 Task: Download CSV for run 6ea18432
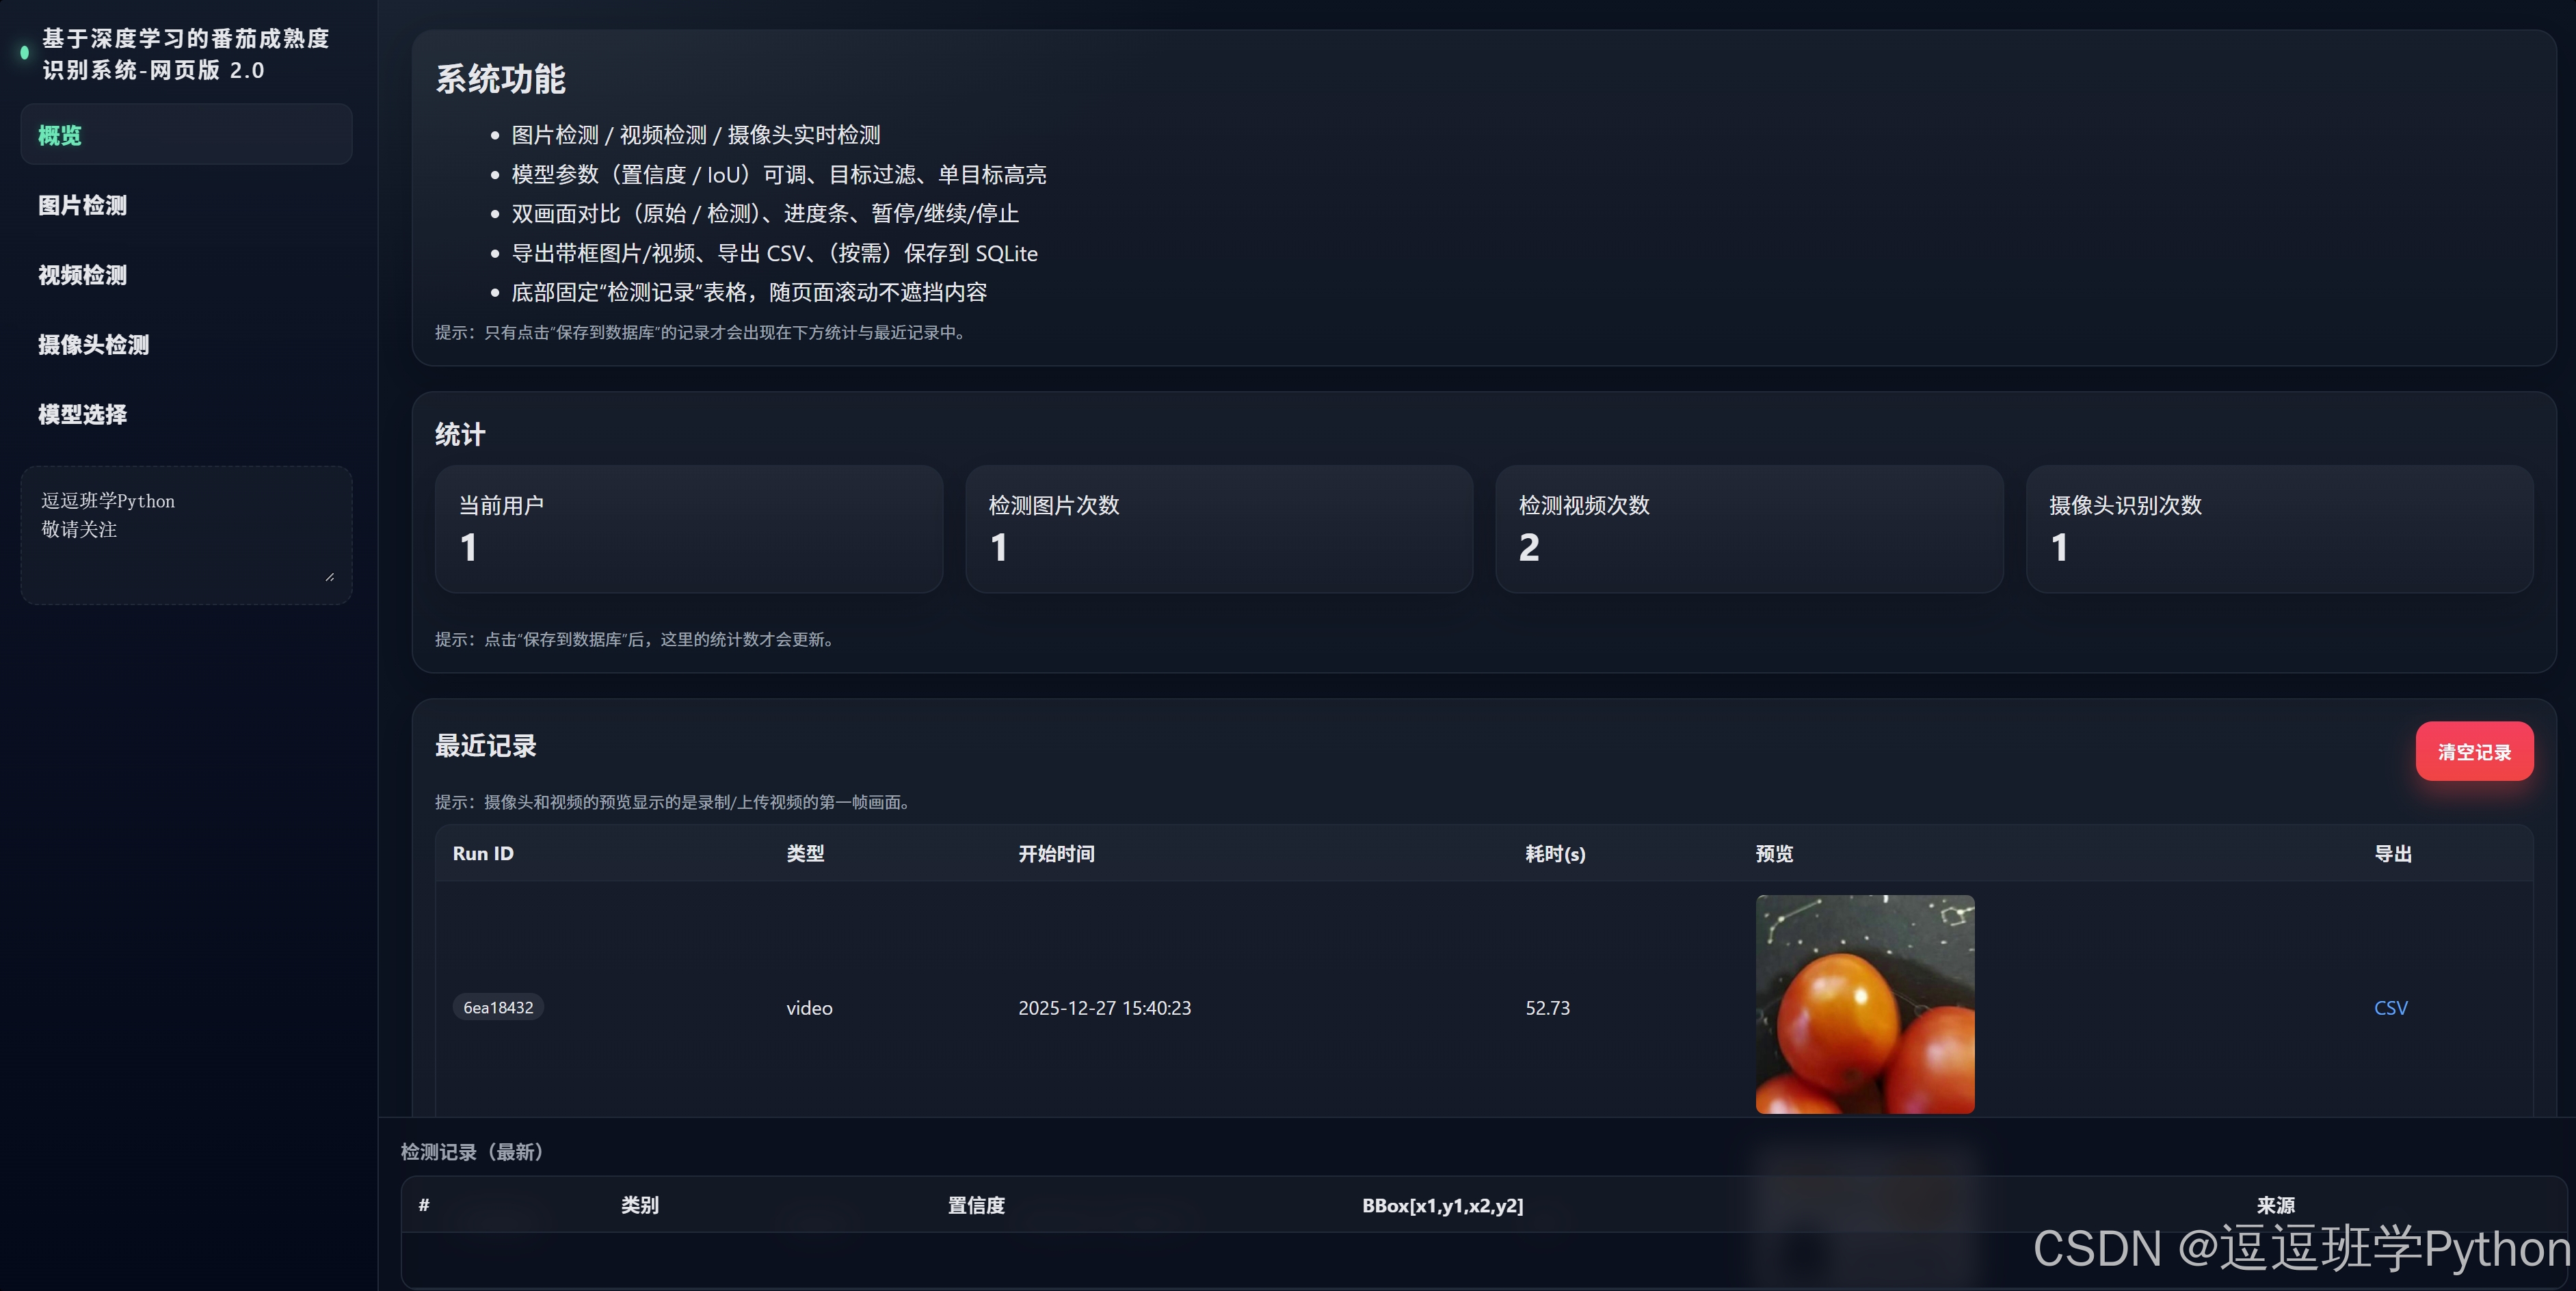(x=2390, y=1008)
